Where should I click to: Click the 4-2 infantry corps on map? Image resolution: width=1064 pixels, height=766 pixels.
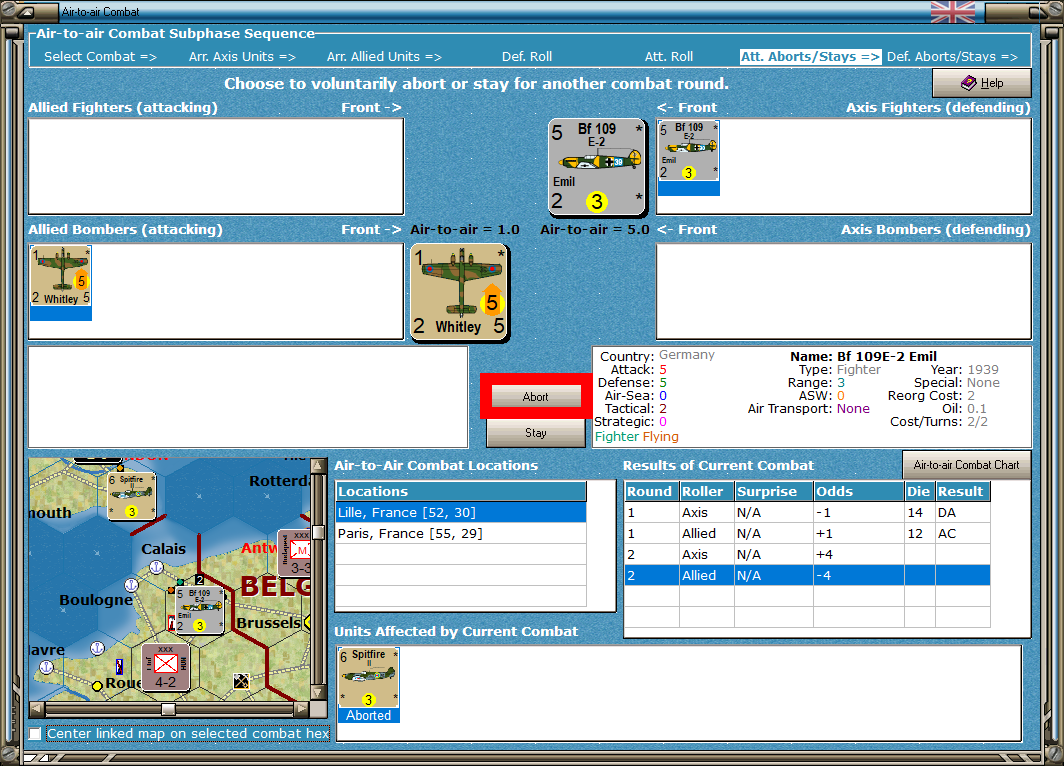(165, 665)
